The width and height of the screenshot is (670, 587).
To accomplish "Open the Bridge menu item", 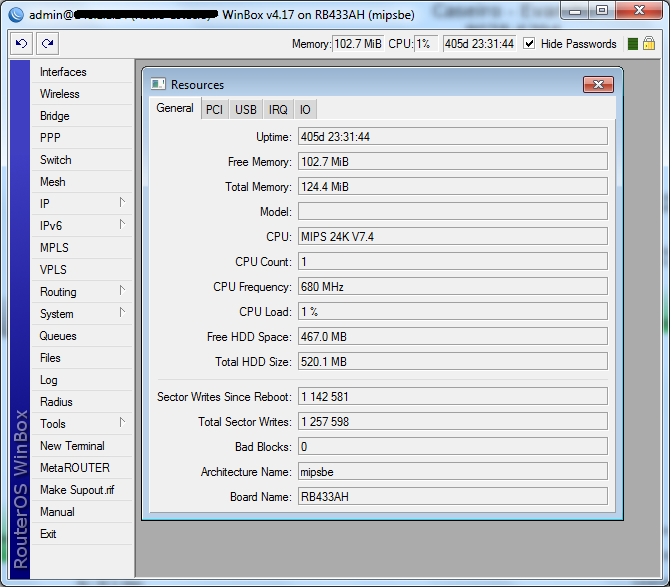I will [x=82, y=116].
